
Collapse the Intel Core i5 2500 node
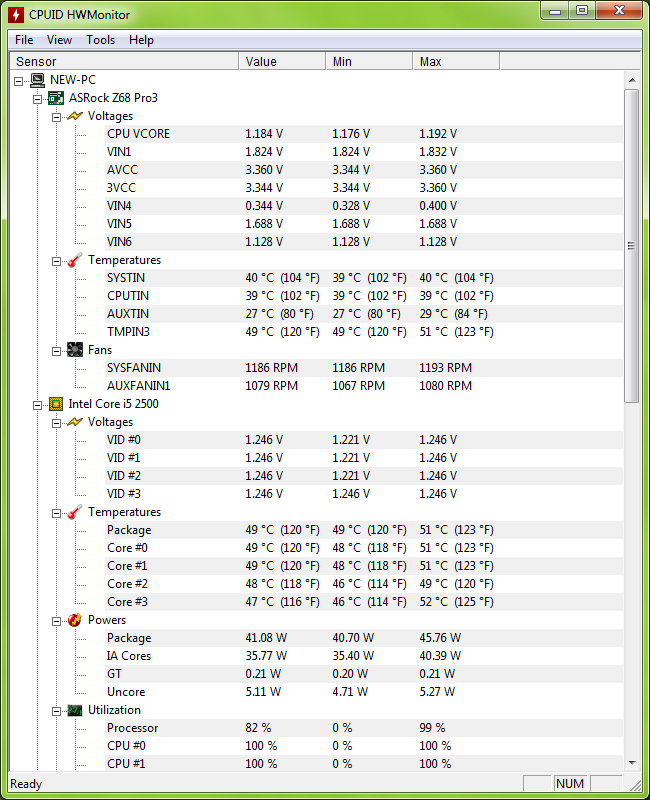tap(37, 405)
